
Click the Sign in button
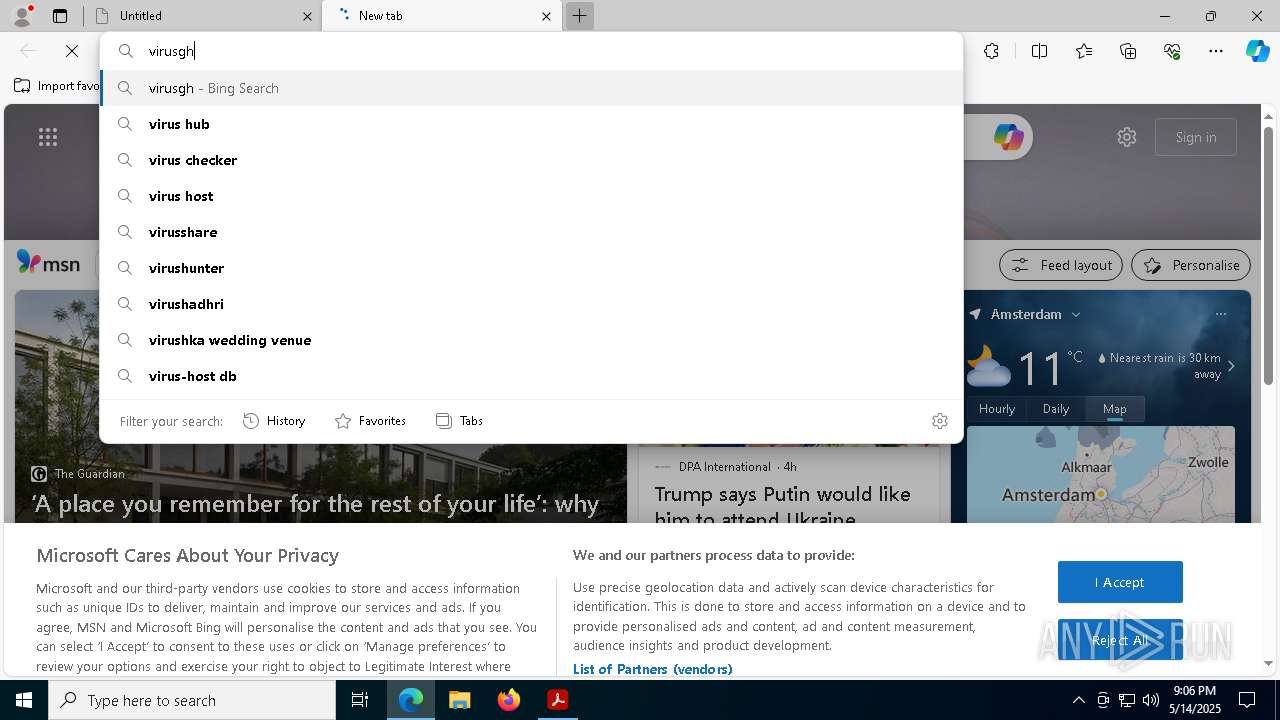click(1196, 137)
